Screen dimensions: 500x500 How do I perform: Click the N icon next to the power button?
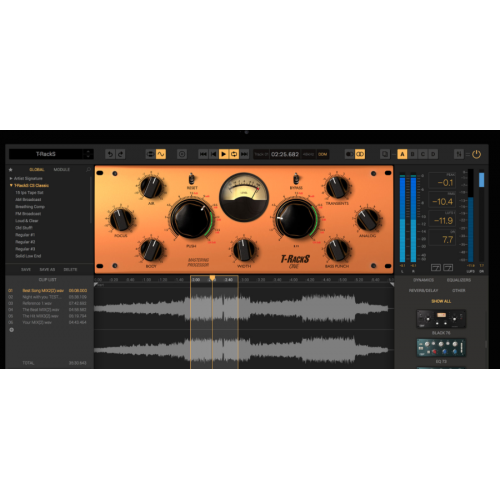[459, 154]
